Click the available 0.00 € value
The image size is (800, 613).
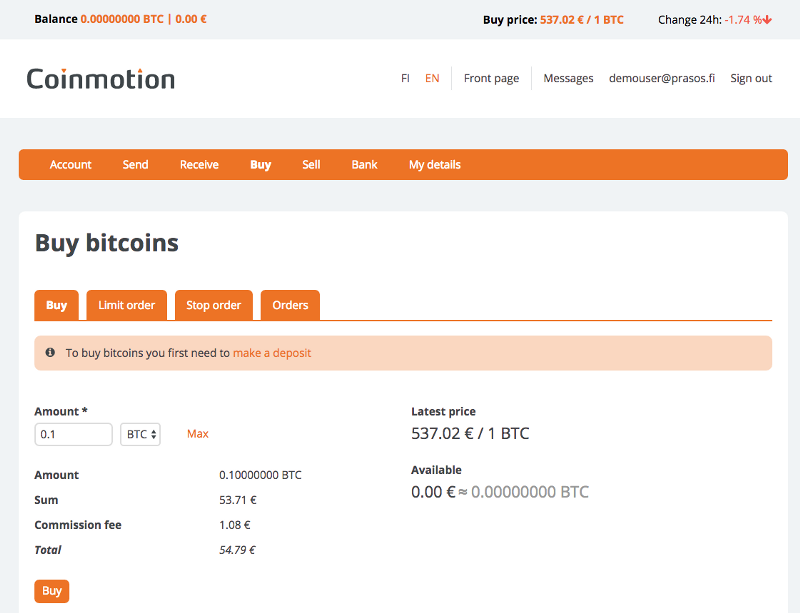[433, 492]
